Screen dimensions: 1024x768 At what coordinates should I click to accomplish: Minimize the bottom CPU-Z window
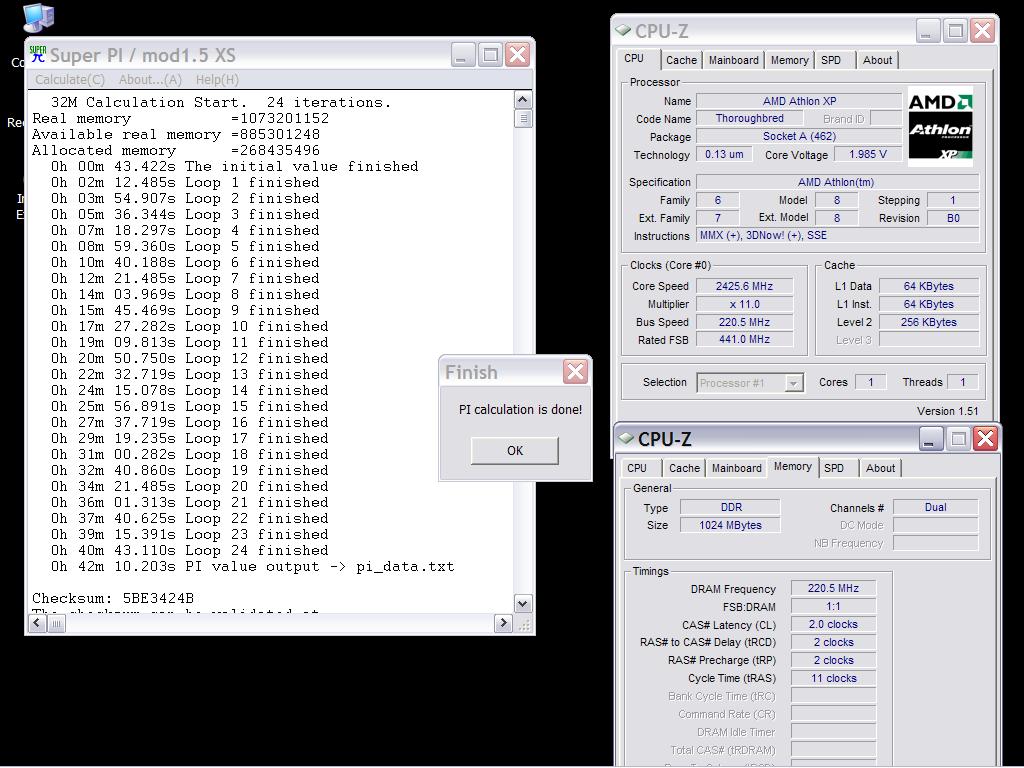tap(931, 438)
